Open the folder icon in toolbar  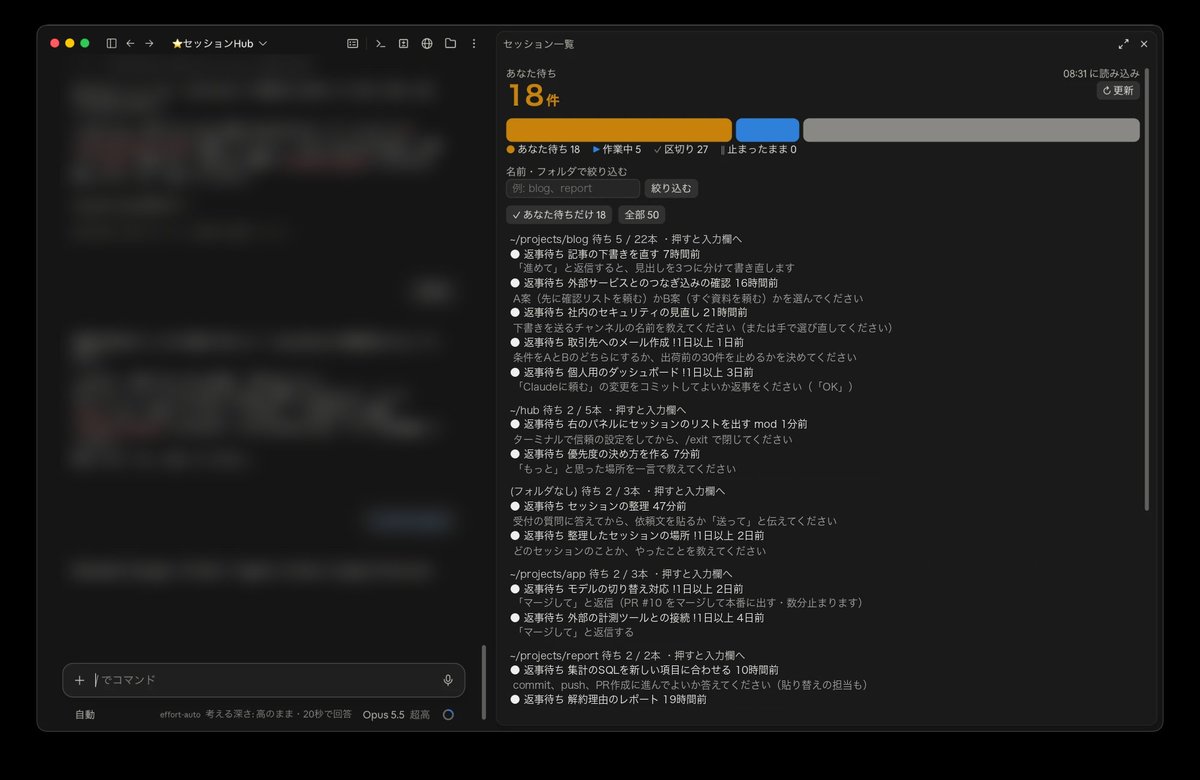click(x=450, y=43)
